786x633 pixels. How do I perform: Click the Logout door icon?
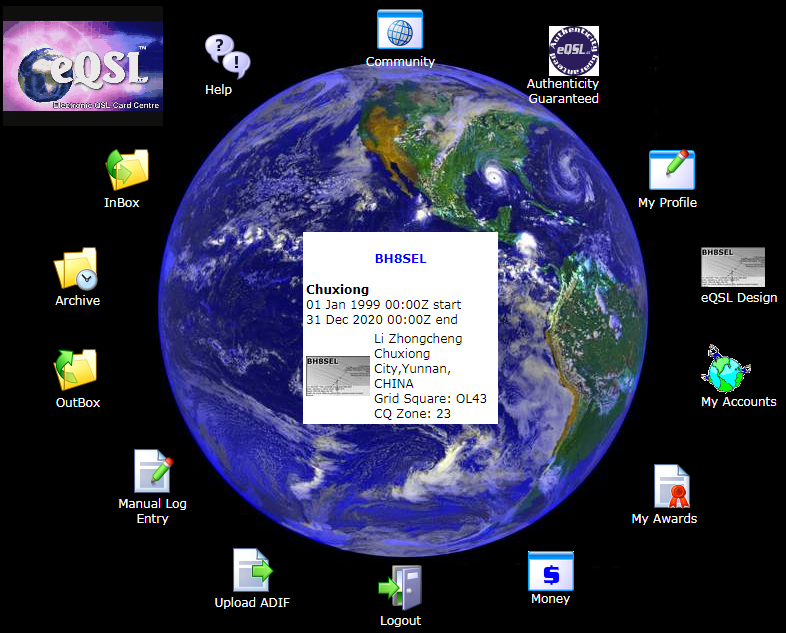click(x=400, y=588)
